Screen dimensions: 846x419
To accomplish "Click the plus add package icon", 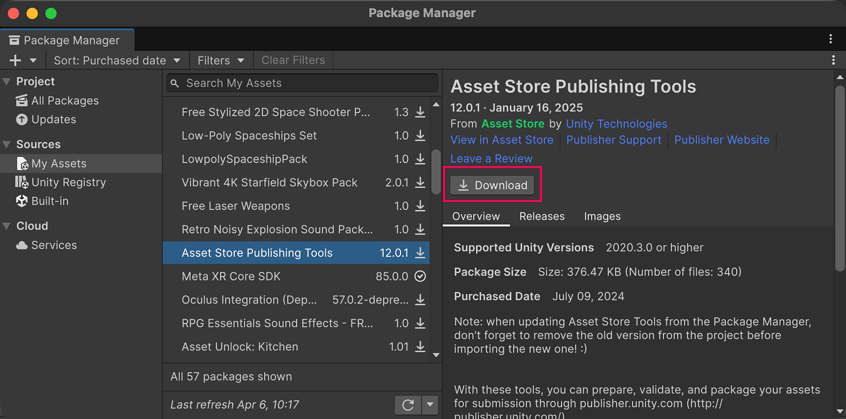I will click(15, 60).
